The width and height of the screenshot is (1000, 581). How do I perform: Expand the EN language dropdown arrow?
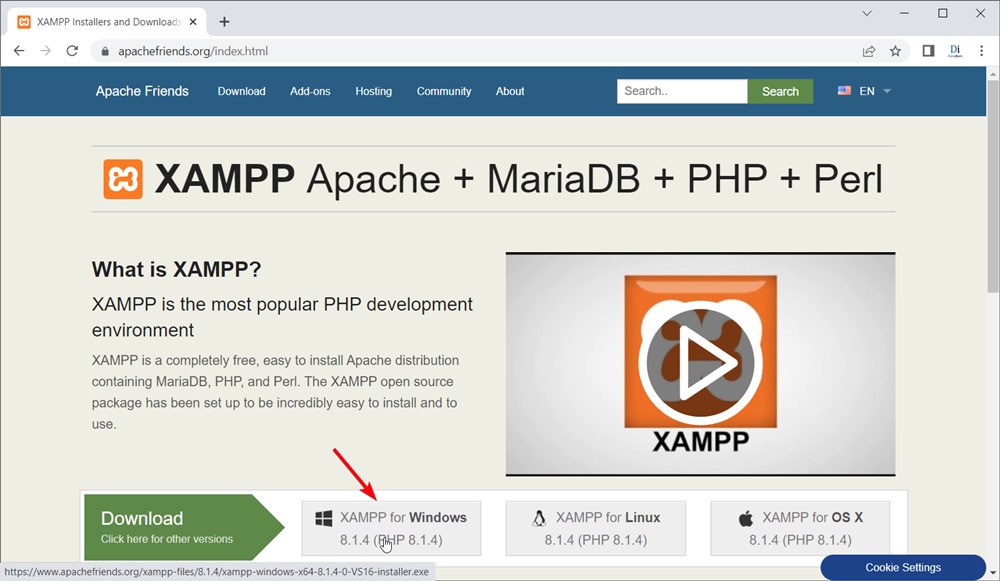tap(887, 91)
